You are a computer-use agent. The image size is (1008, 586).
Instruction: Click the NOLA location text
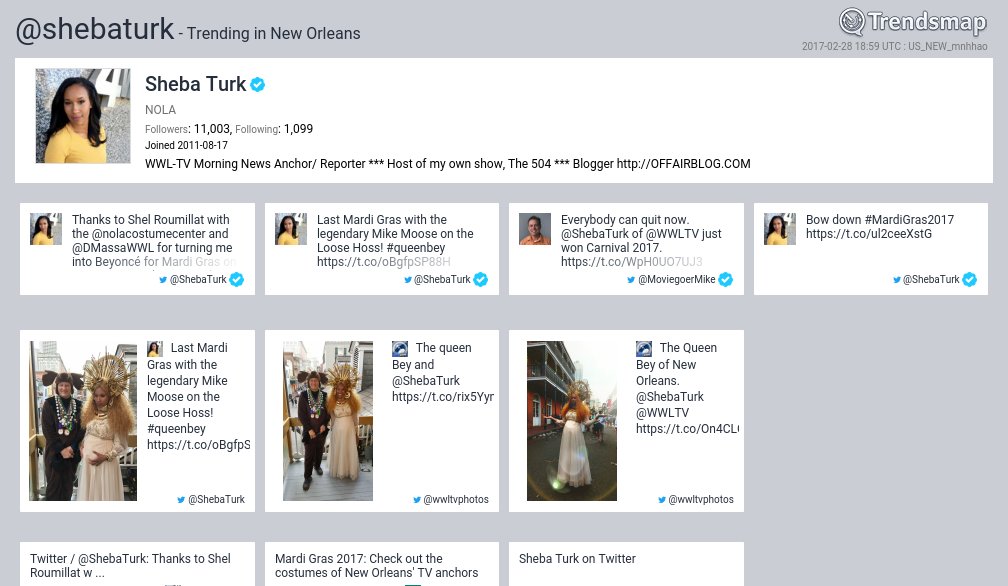coord(160,110)
